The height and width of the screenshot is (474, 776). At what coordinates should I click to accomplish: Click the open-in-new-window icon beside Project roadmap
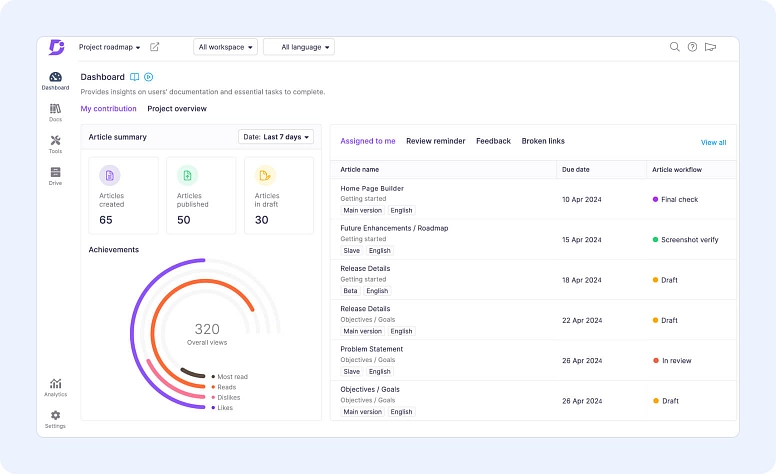click(154, 47)
